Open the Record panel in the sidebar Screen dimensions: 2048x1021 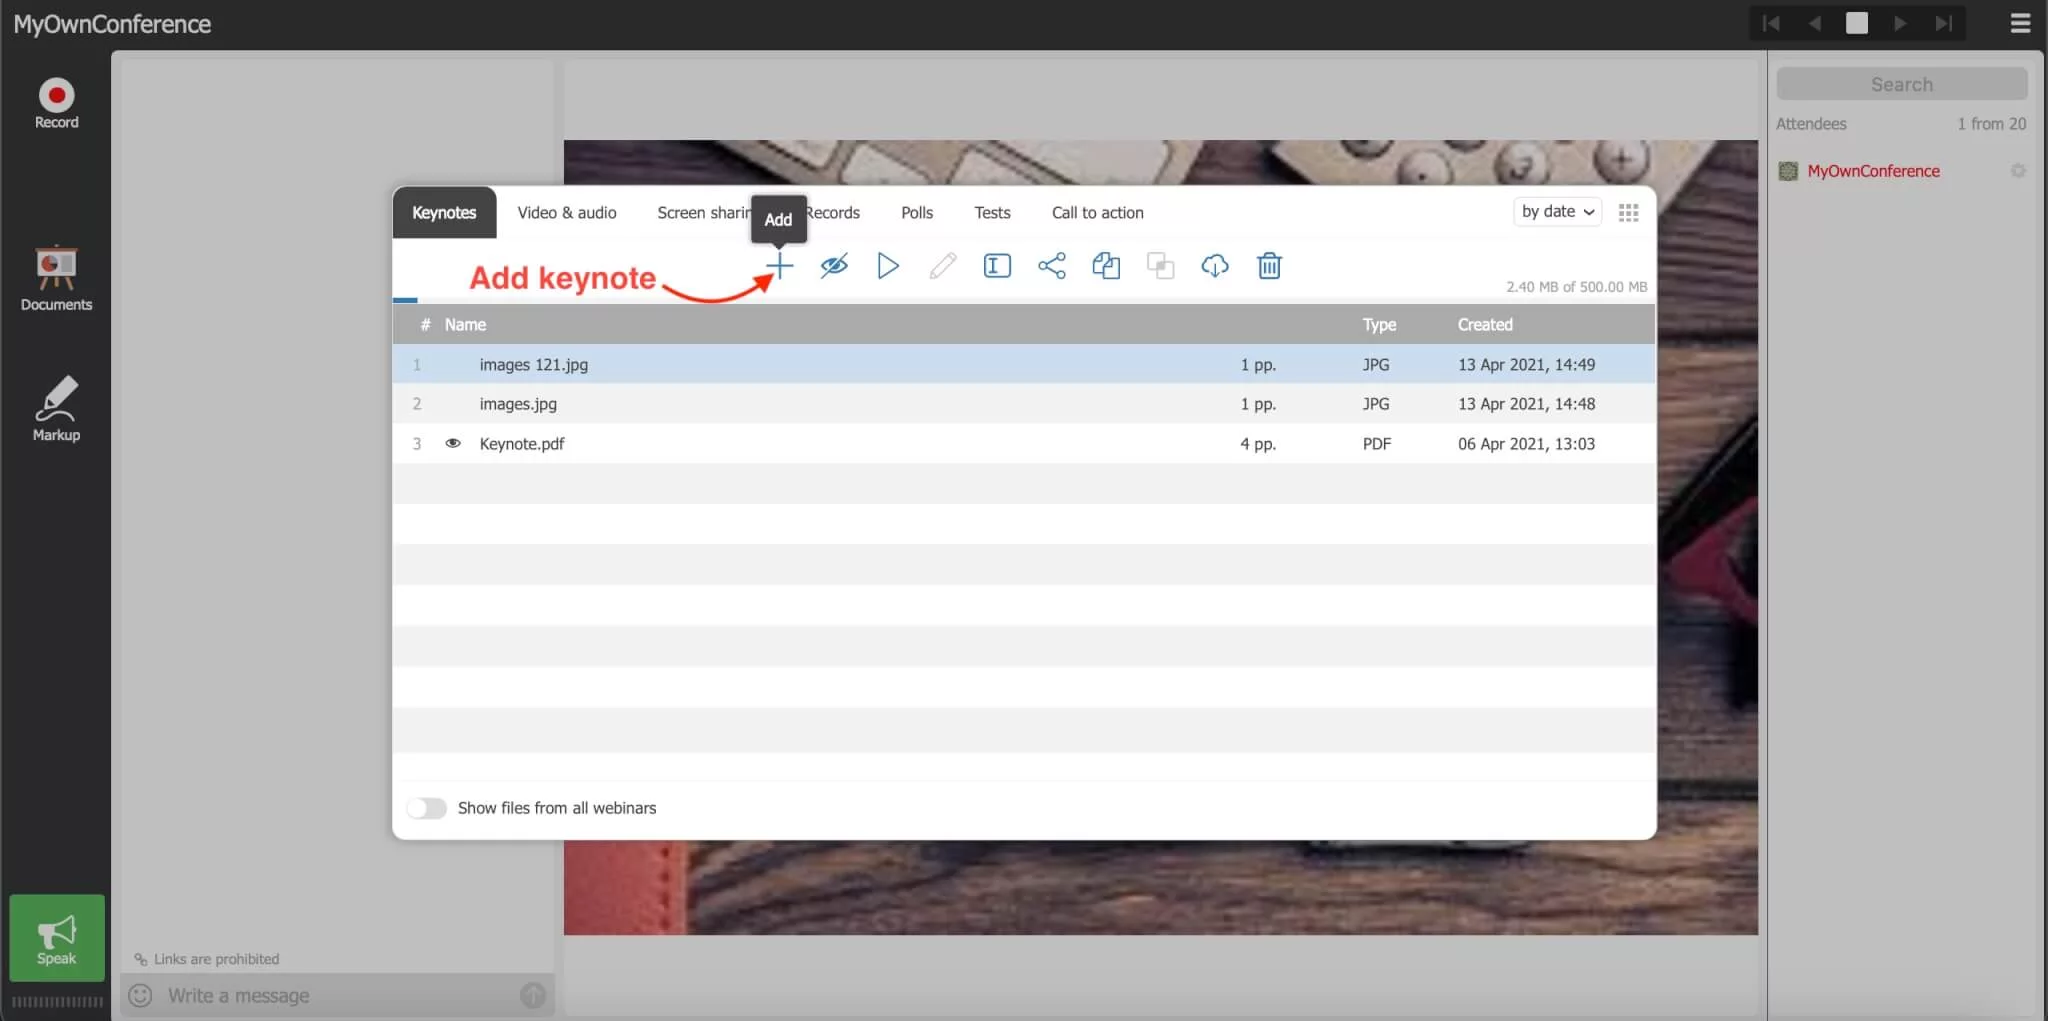pyautogui.click(x=56, y=103)
